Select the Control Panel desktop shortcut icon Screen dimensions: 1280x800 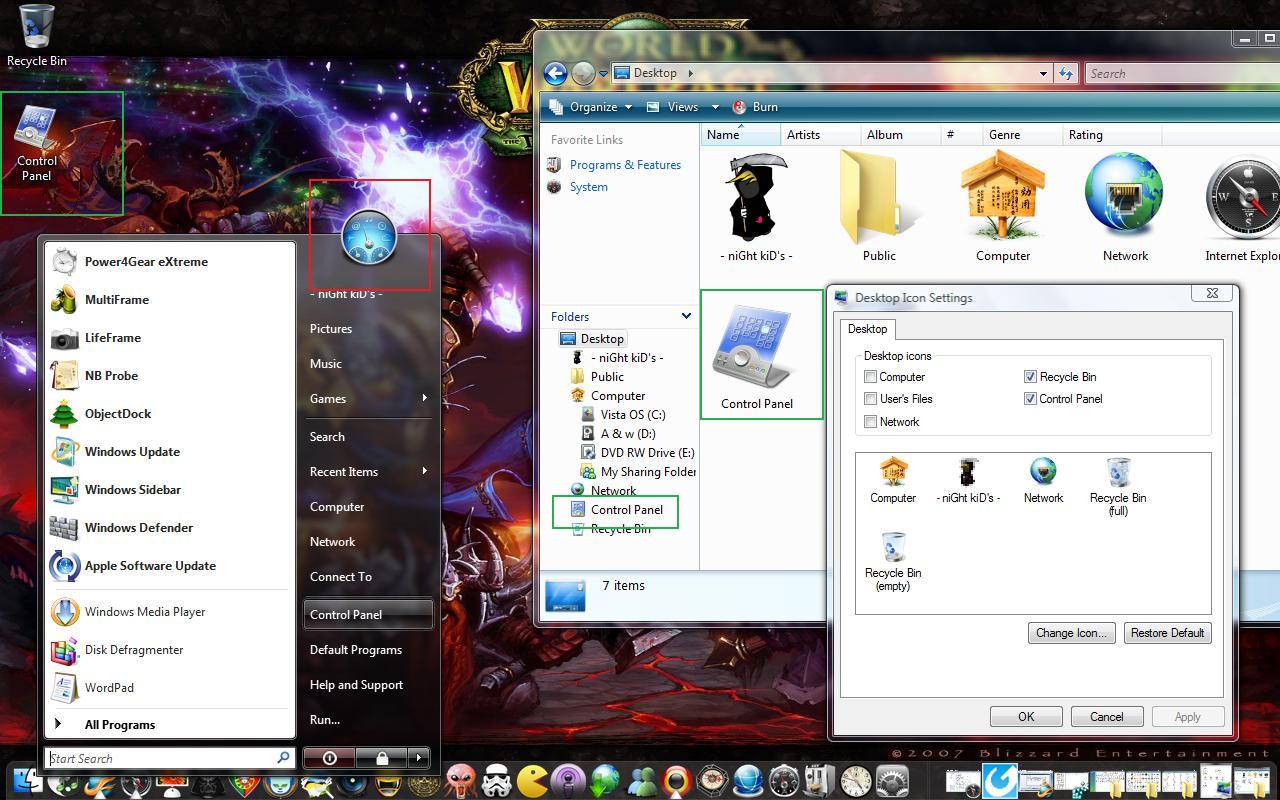(37, 144)
